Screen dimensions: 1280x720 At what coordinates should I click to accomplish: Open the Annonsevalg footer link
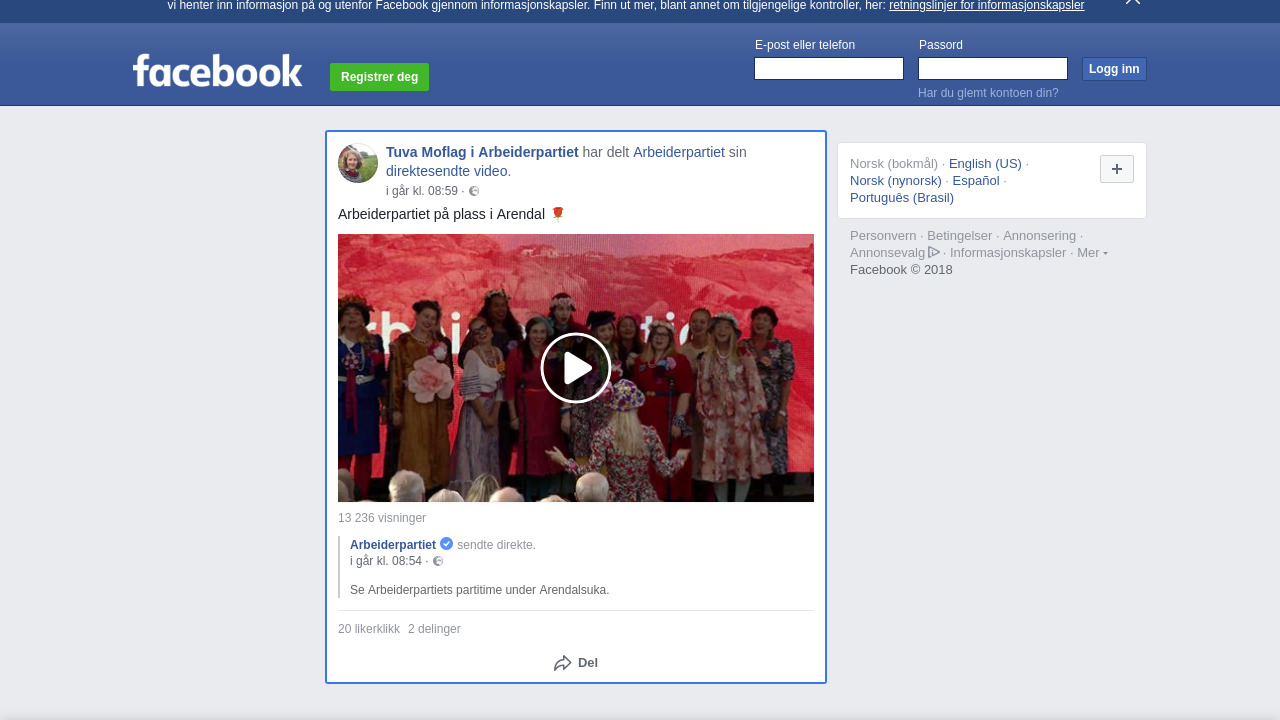pos(888,253)
